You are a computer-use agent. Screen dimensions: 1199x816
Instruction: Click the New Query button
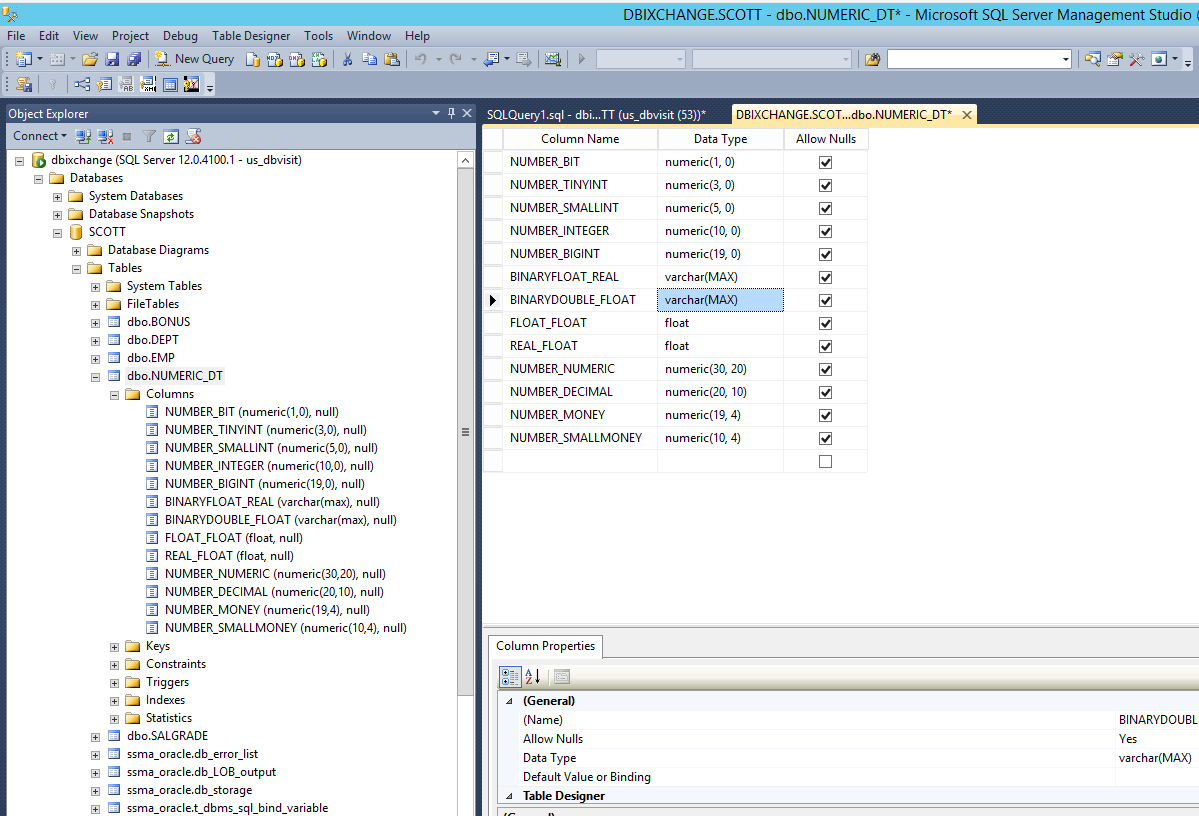point(195,59)
